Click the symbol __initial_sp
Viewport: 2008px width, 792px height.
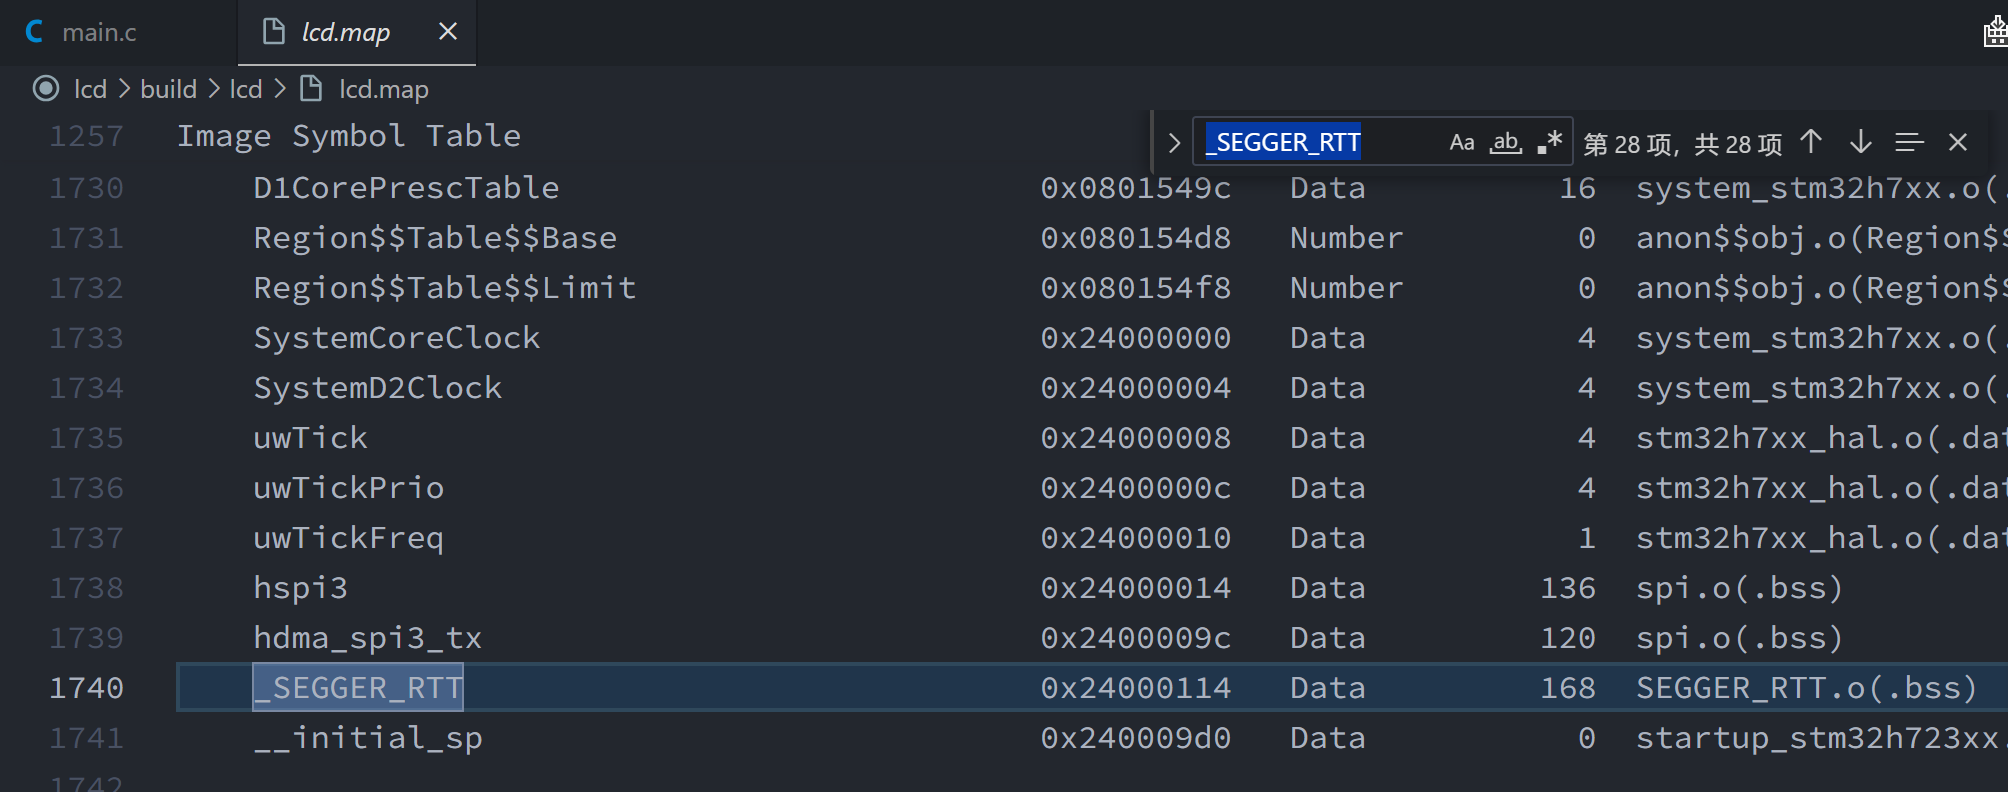click(x=368, y=738)
